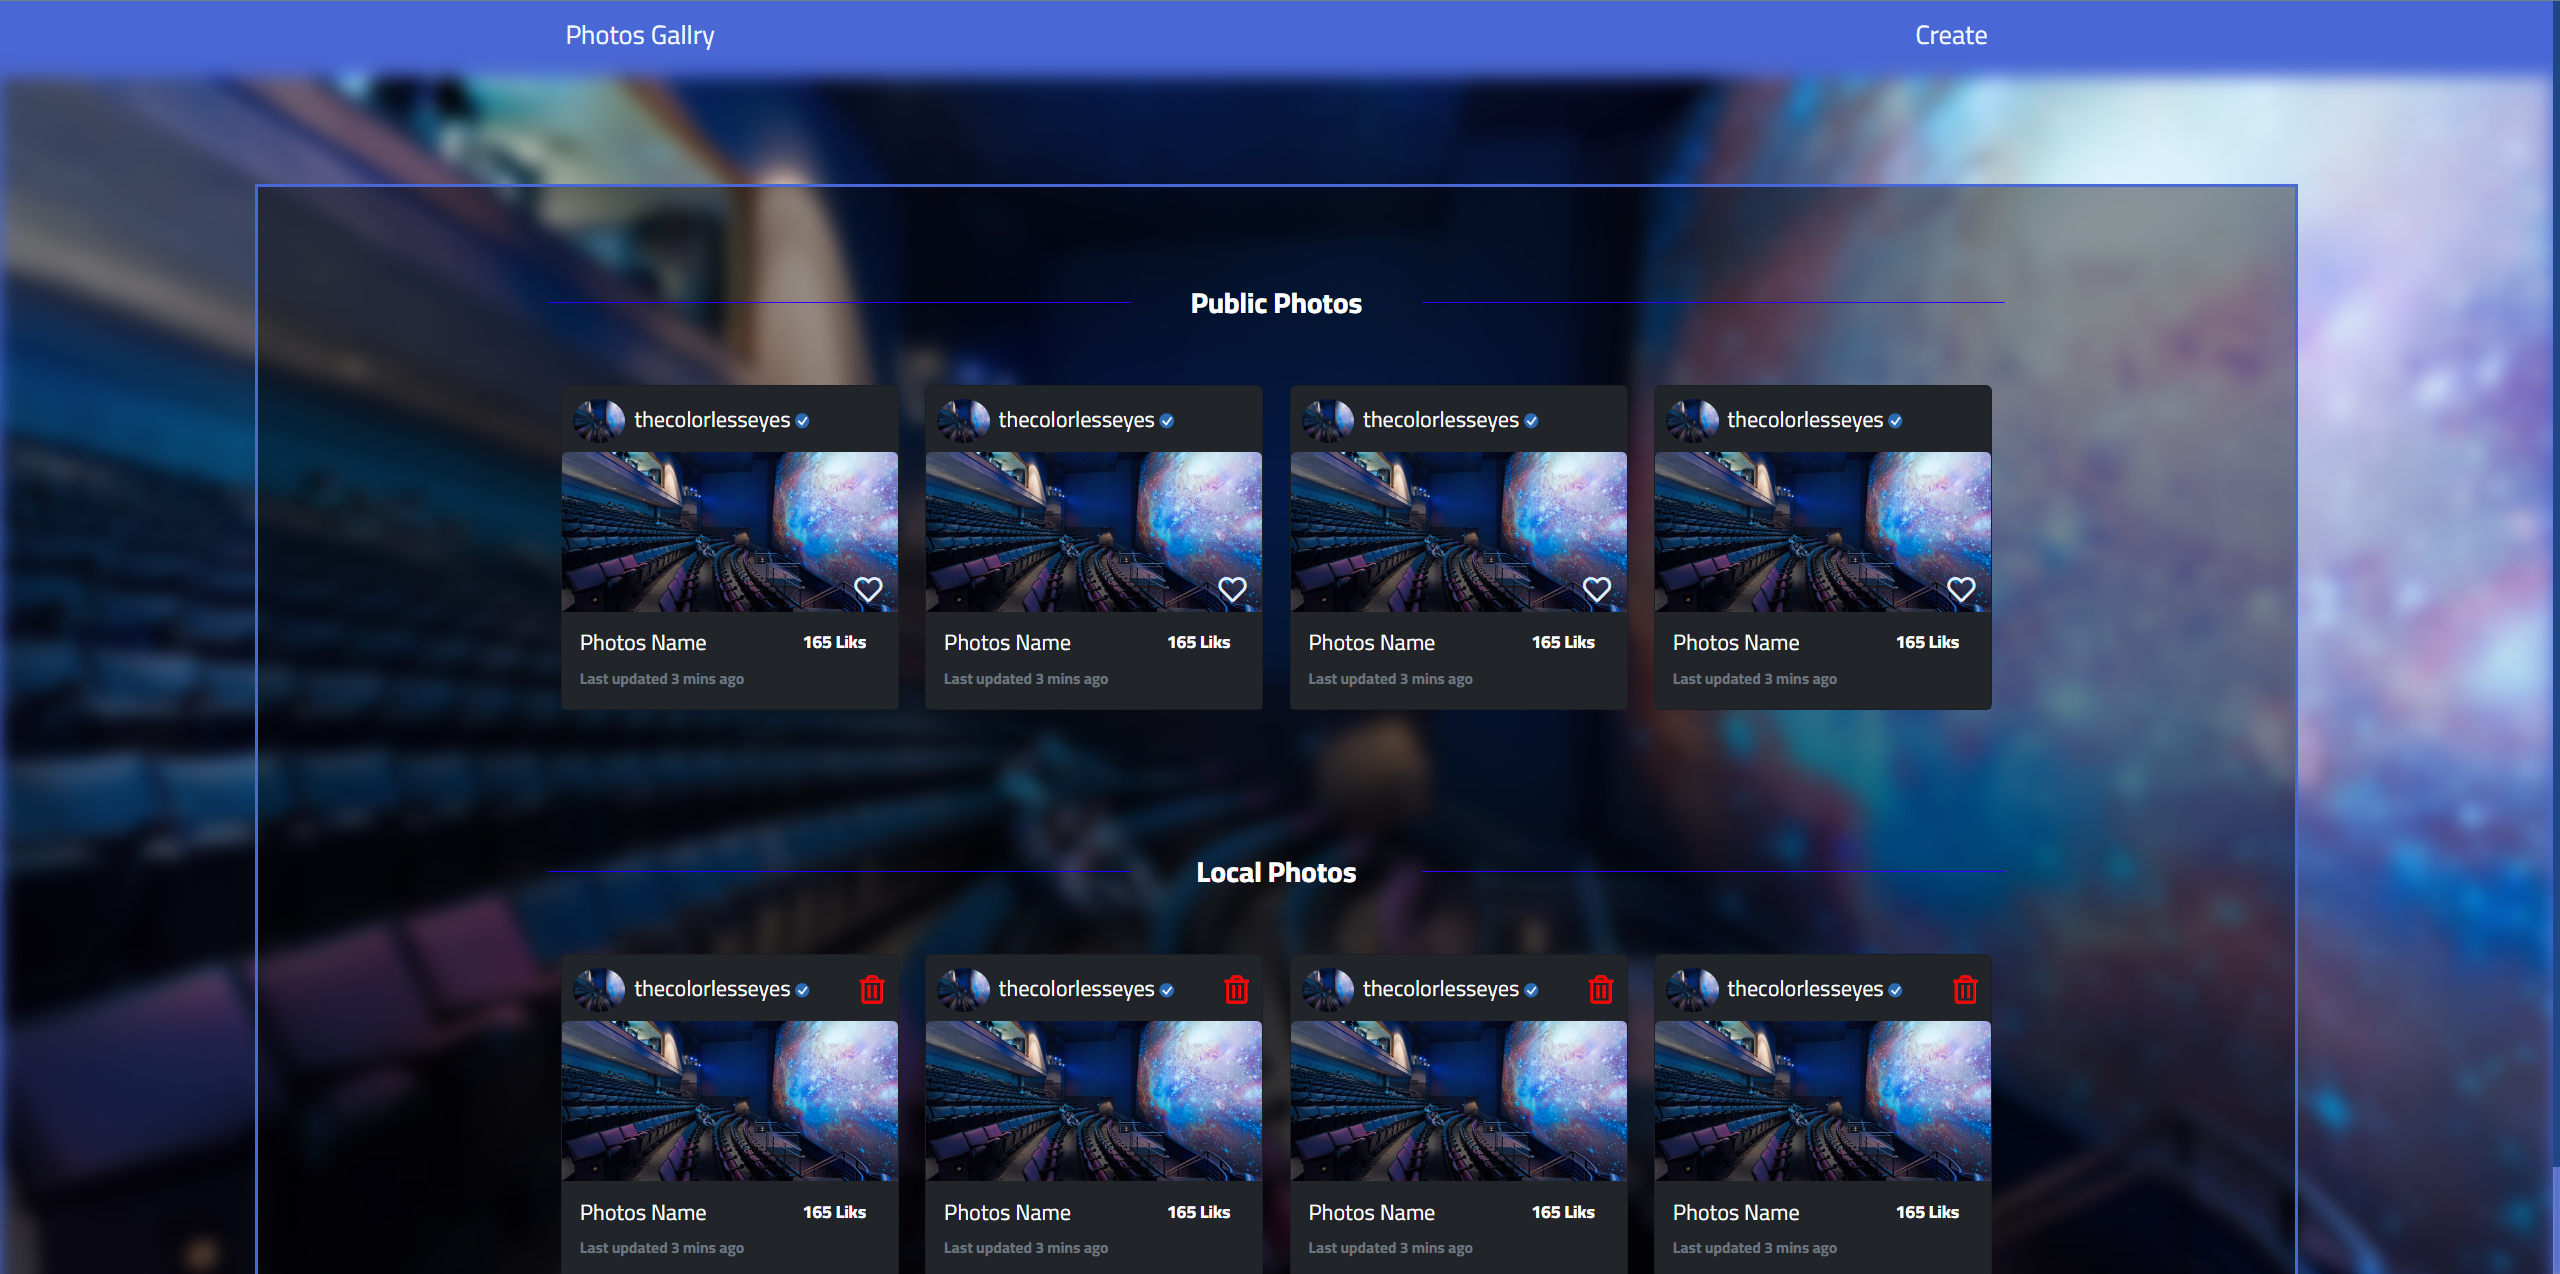Delete the first Local Photos card with trash icon

872,989
